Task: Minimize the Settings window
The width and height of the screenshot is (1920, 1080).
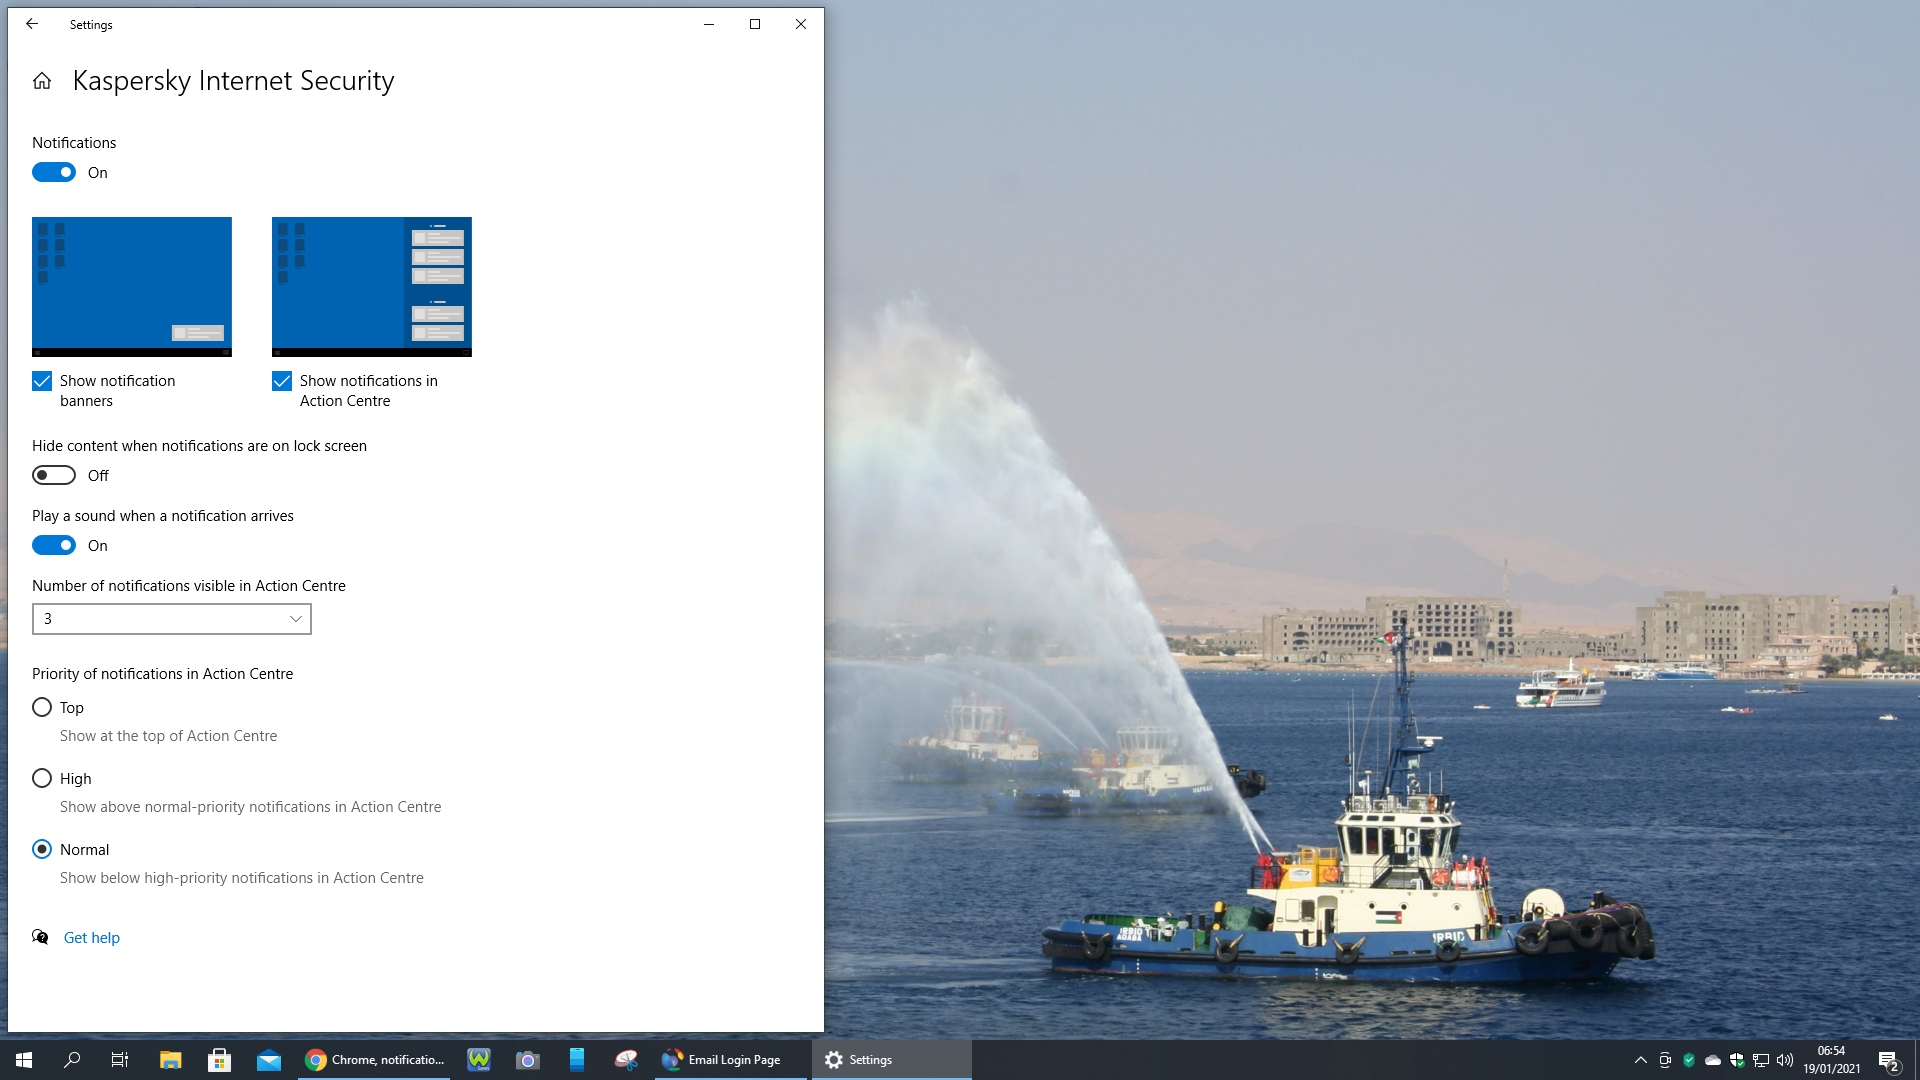Action: 709,24
